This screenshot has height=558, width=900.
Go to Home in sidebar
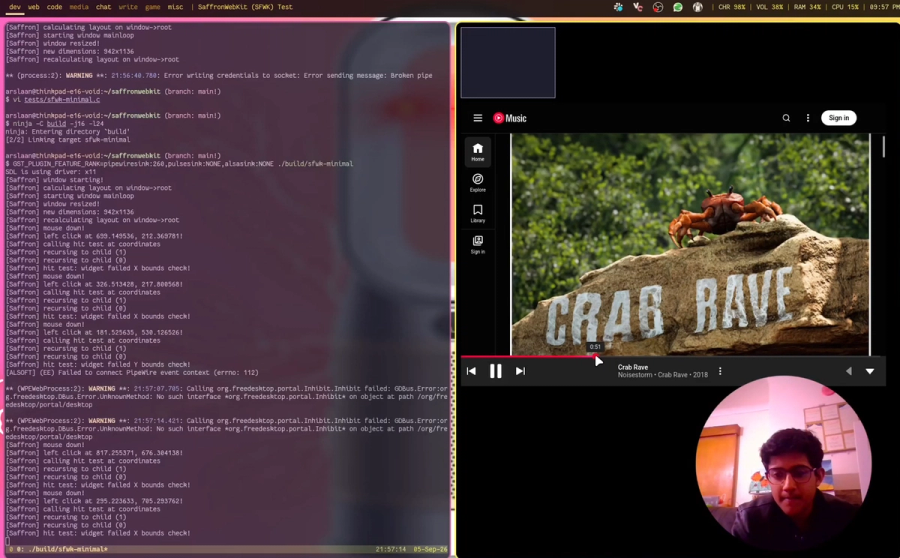478,152
